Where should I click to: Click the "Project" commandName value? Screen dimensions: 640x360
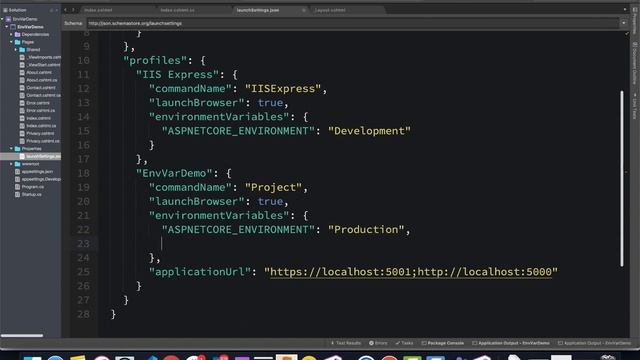pyautogui.click(x=273, y=187)
